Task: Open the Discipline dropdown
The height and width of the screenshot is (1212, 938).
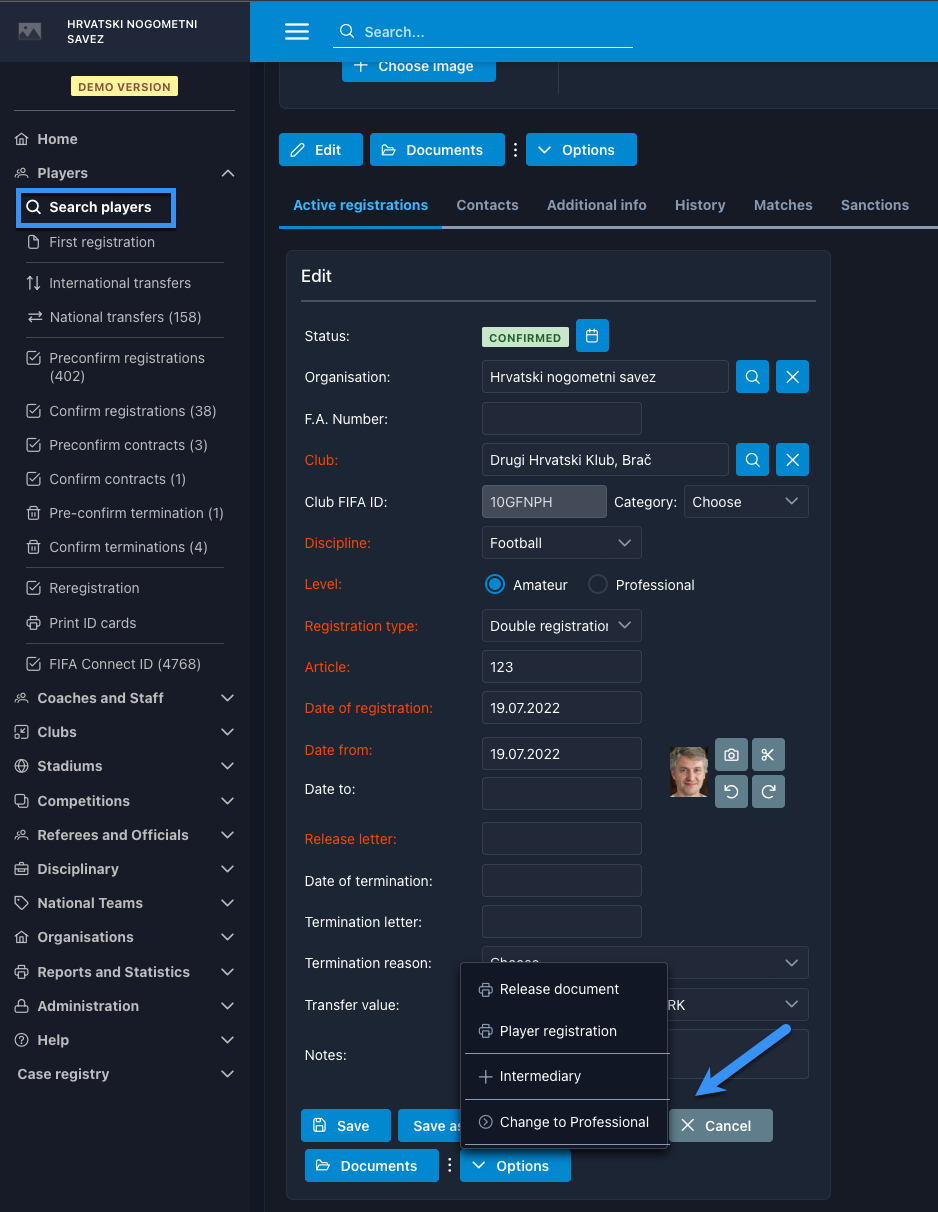Action: coord(561,543)
